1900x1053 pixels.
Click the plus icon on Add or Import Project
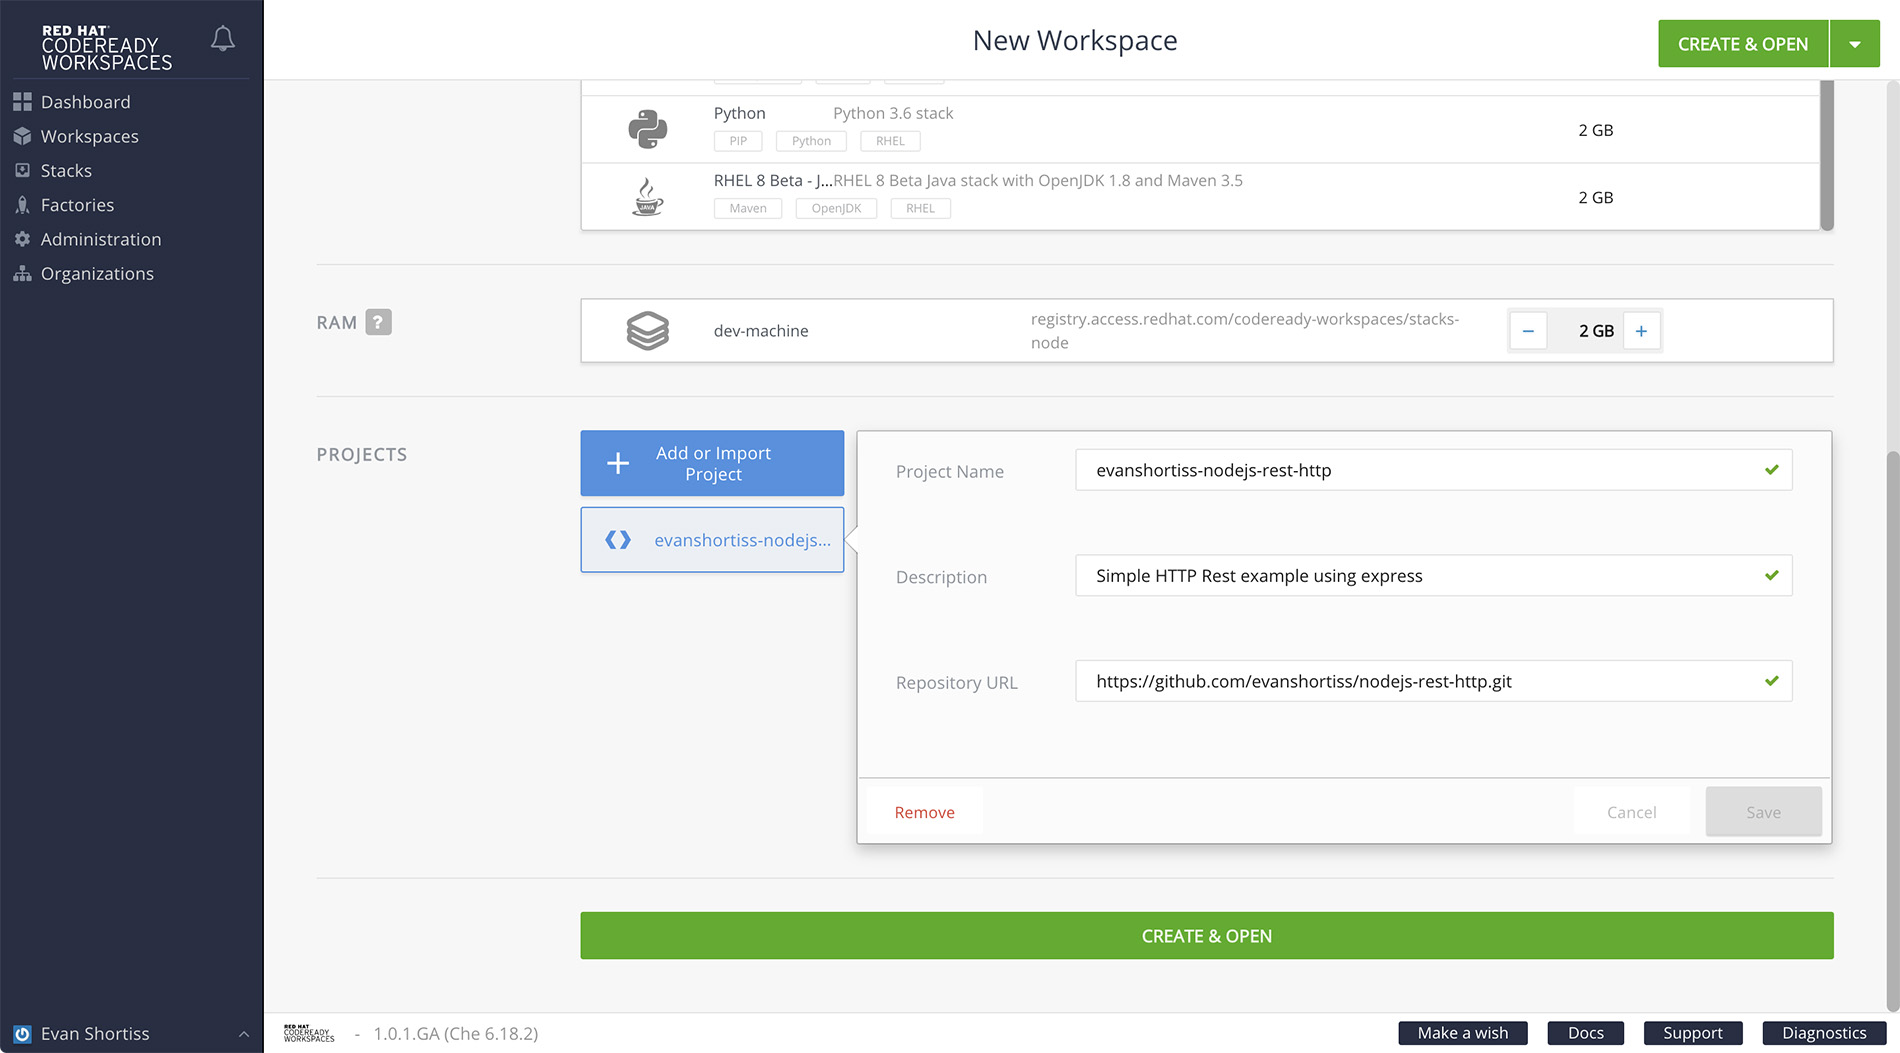tap(618, 463)
